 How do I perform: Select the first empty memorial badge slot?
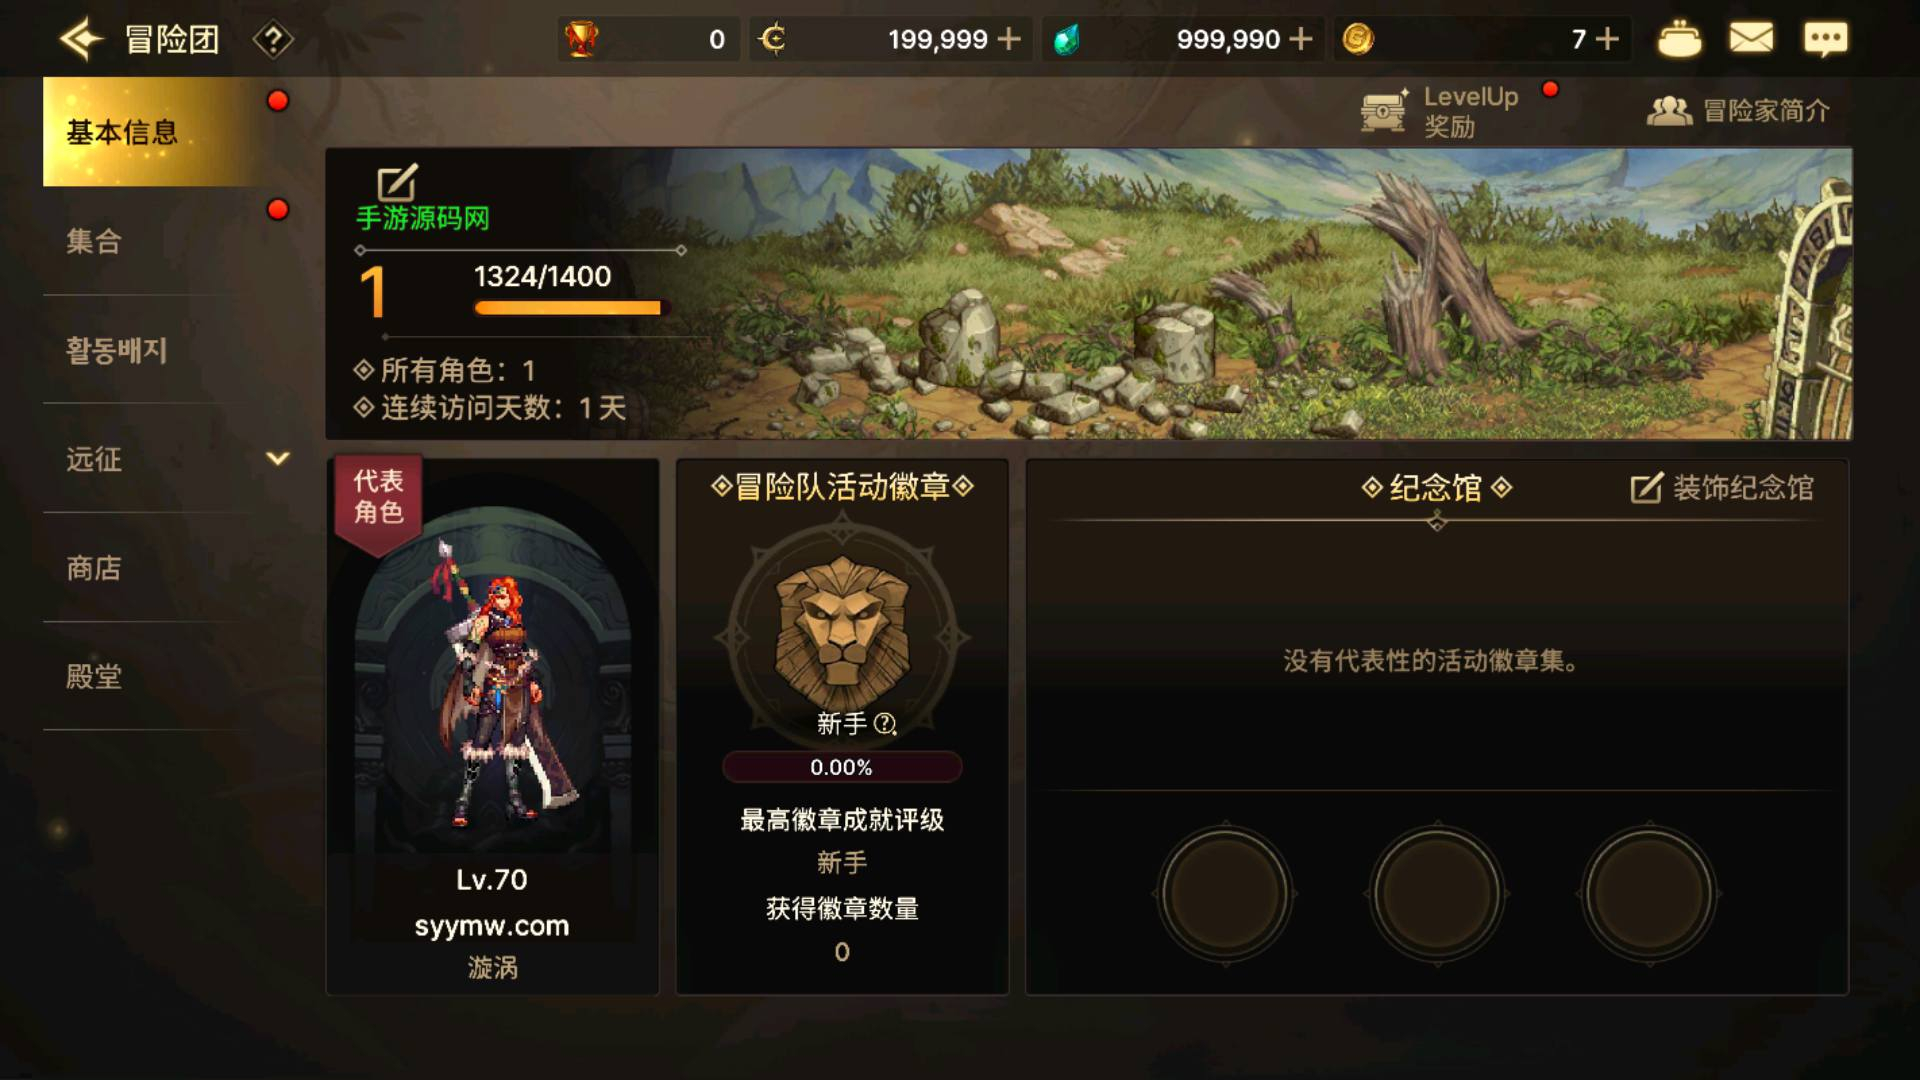point(1225,893)
